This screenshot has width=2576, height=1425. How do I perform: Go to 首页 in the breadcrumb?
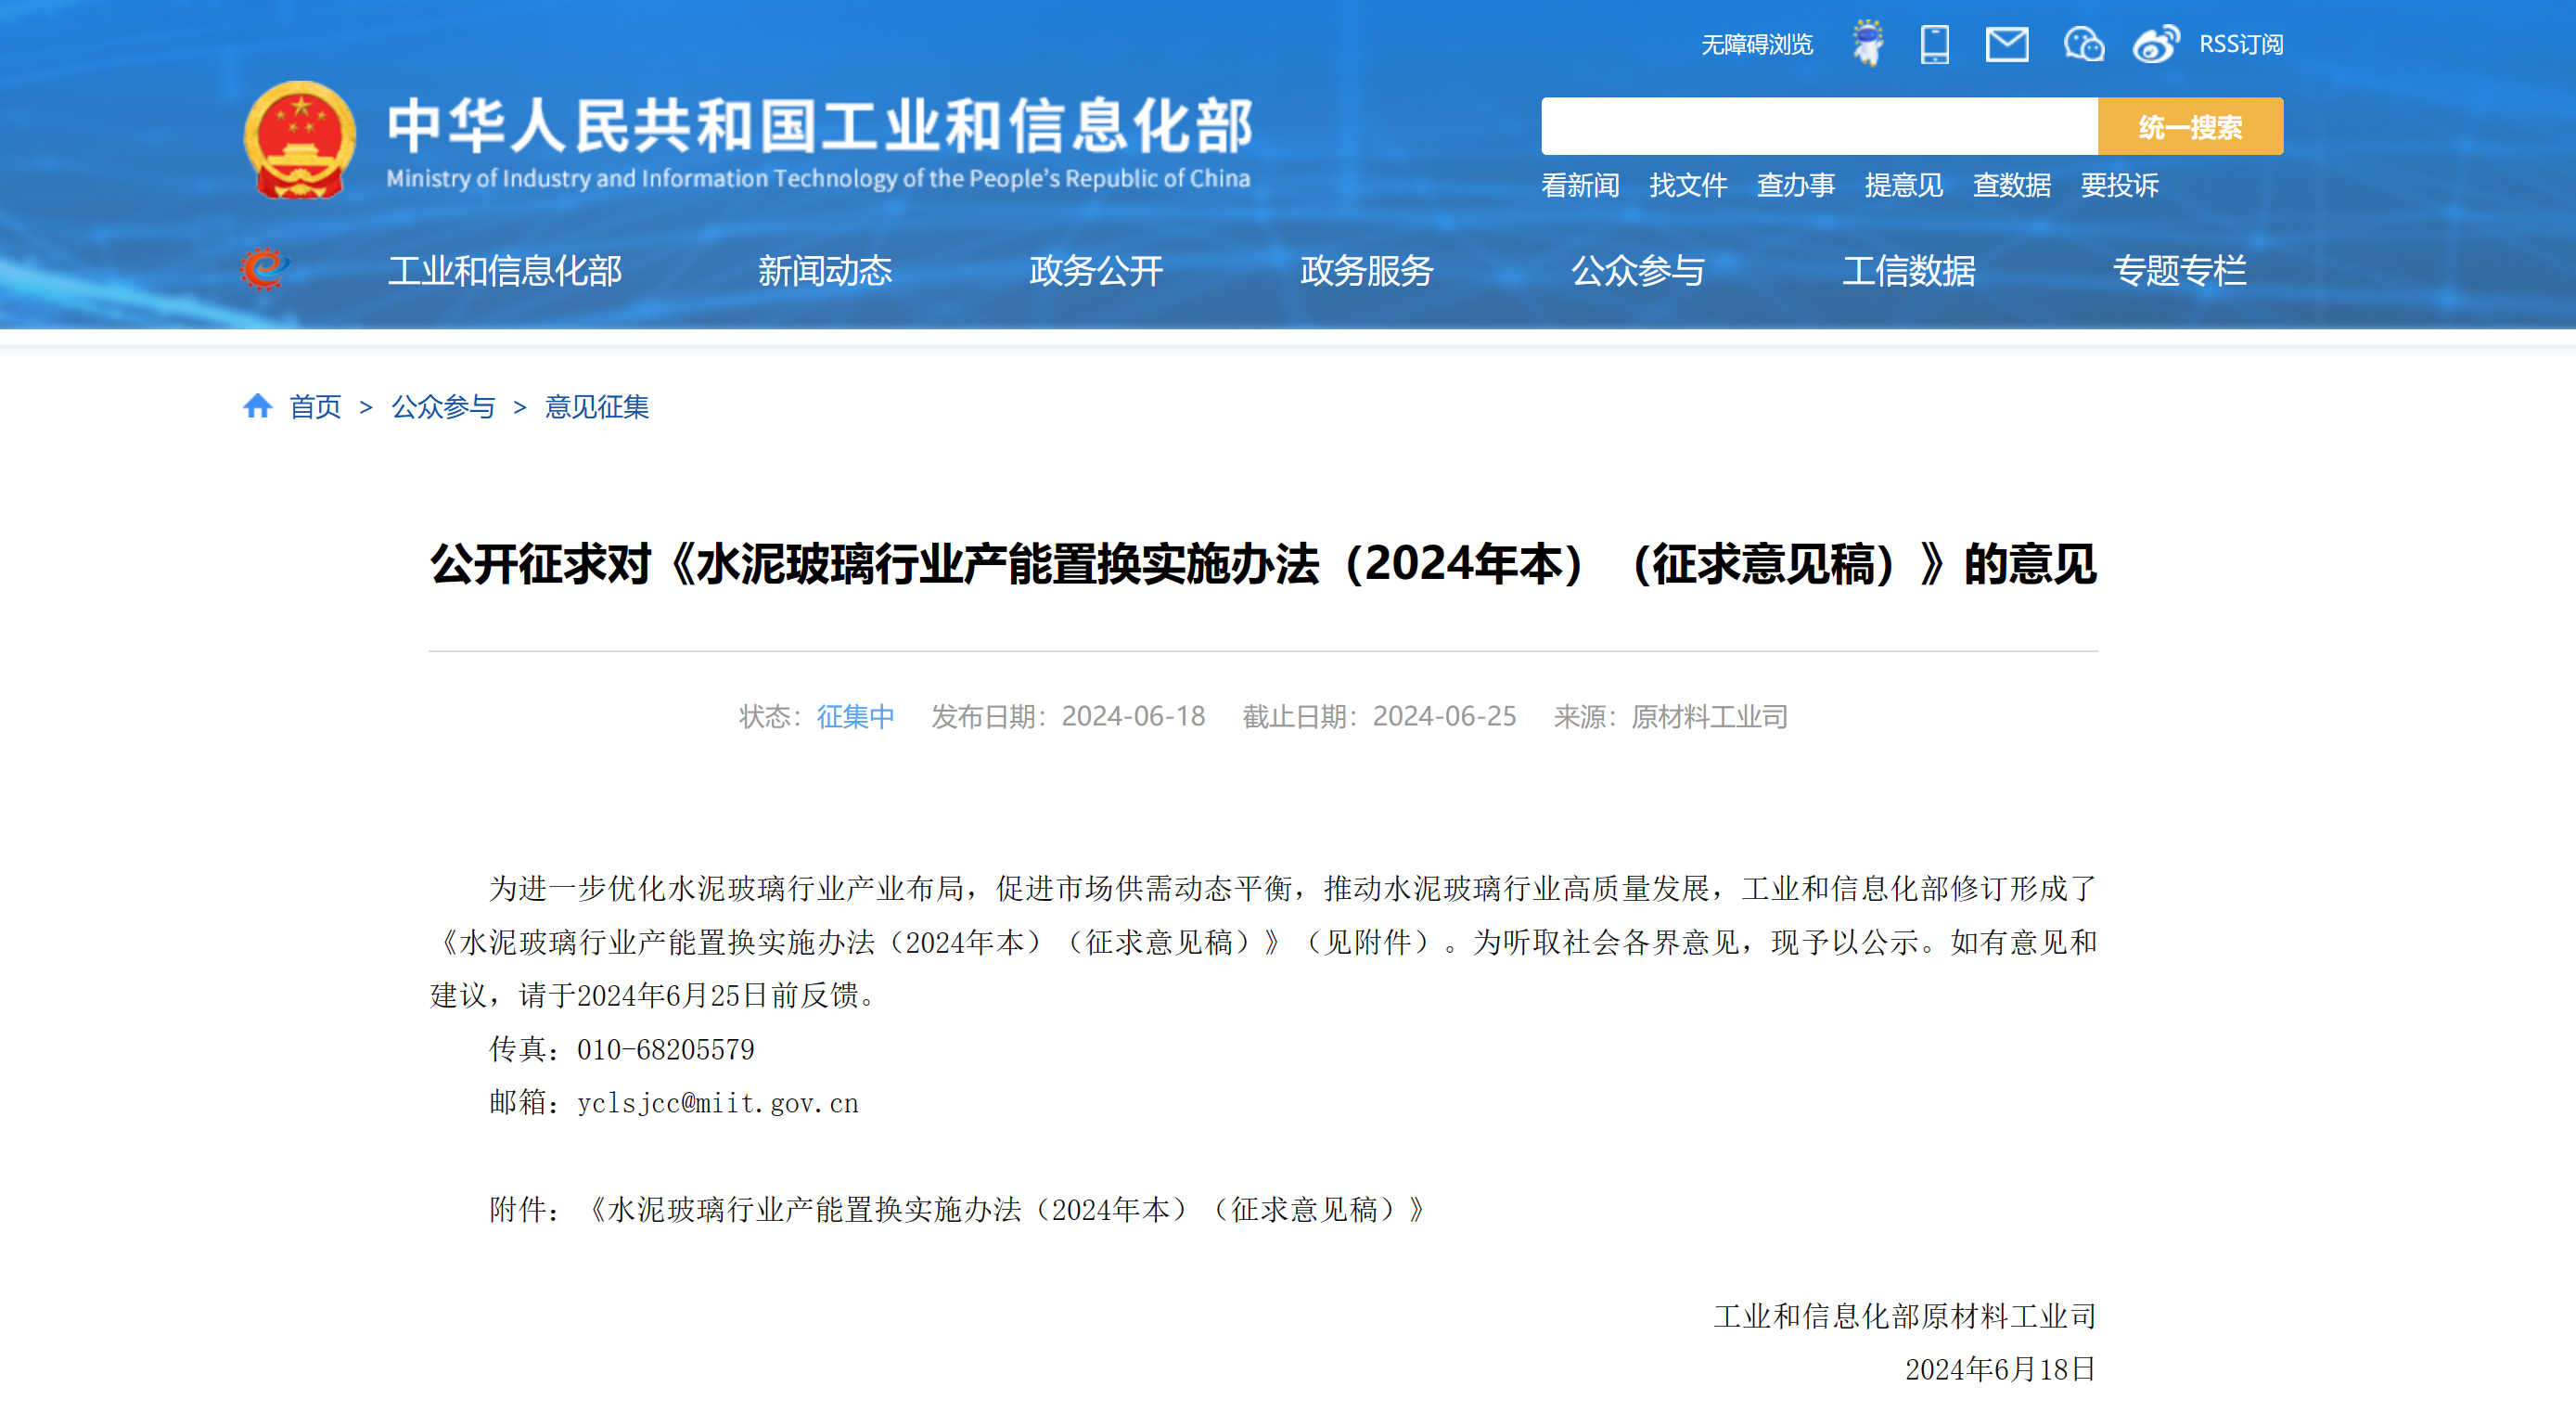315,406
